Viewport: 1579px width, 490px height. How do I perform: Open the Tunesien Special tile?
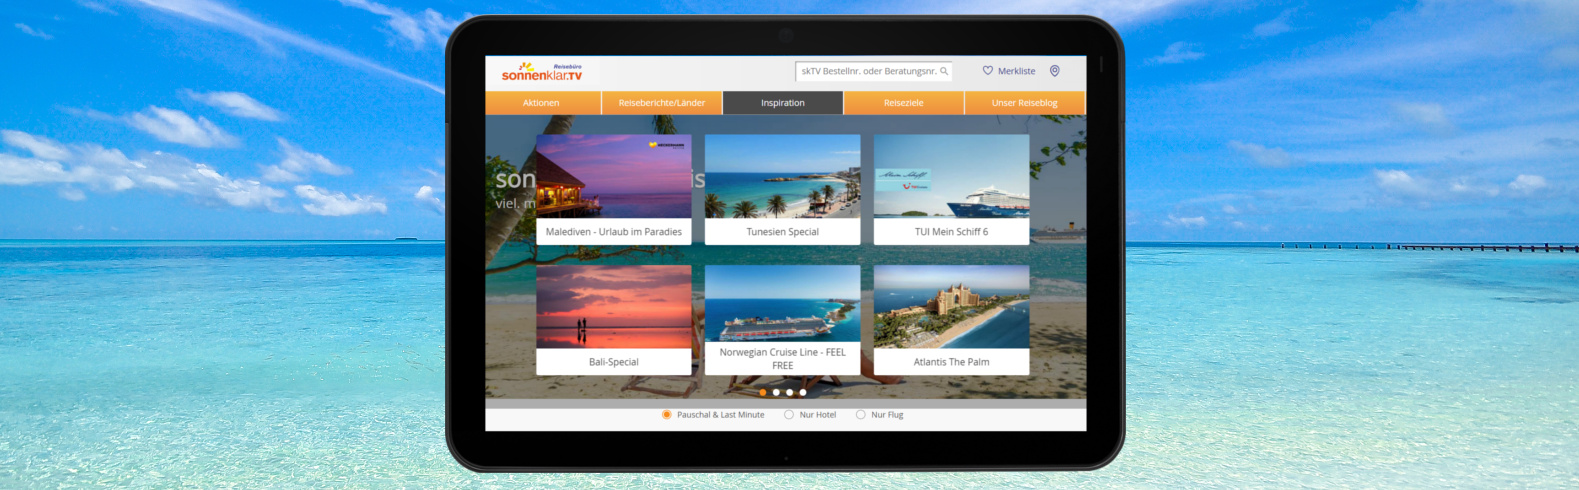pos(782,189)
